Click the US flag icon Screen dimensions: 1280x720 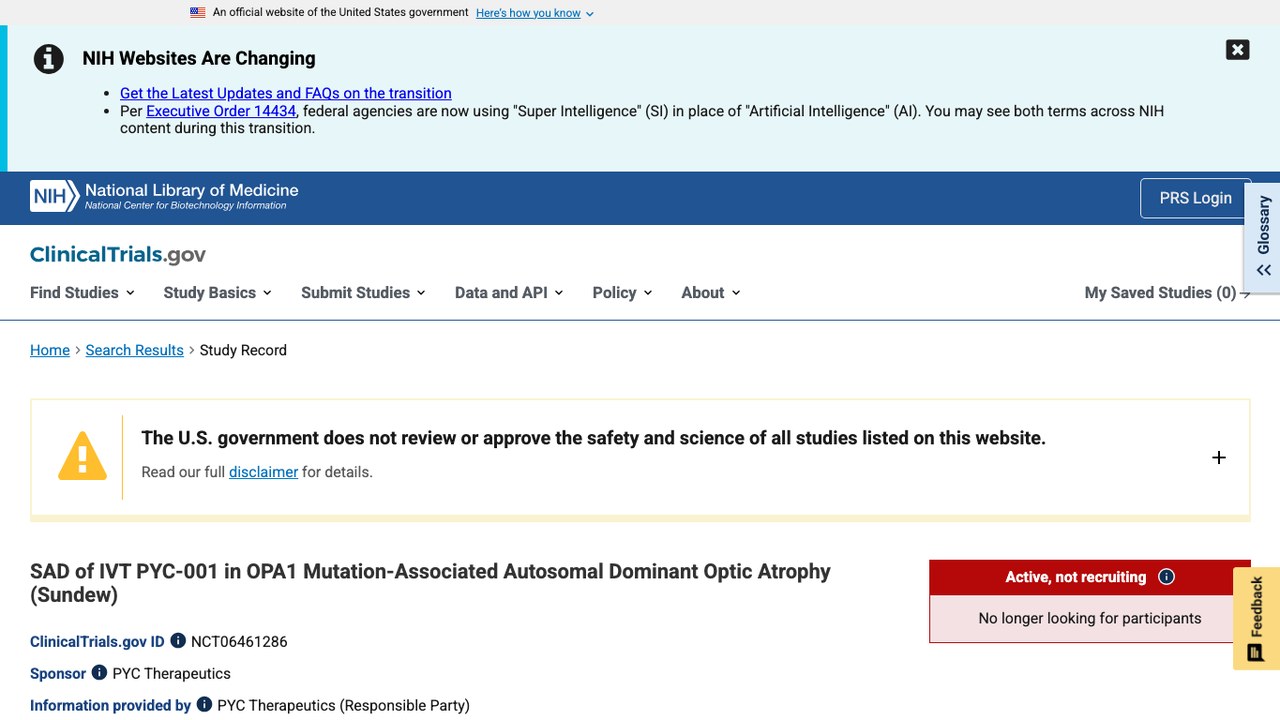point(198,13)
